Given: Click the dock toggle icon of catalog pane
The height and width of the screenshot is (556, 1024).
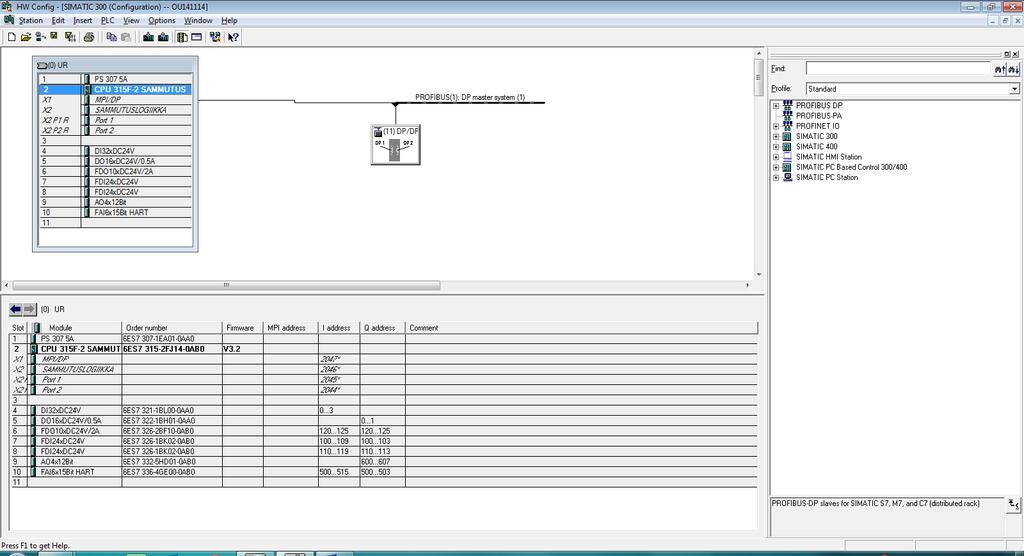Looking at the screenshot, I should click(x=1007, y=54).
